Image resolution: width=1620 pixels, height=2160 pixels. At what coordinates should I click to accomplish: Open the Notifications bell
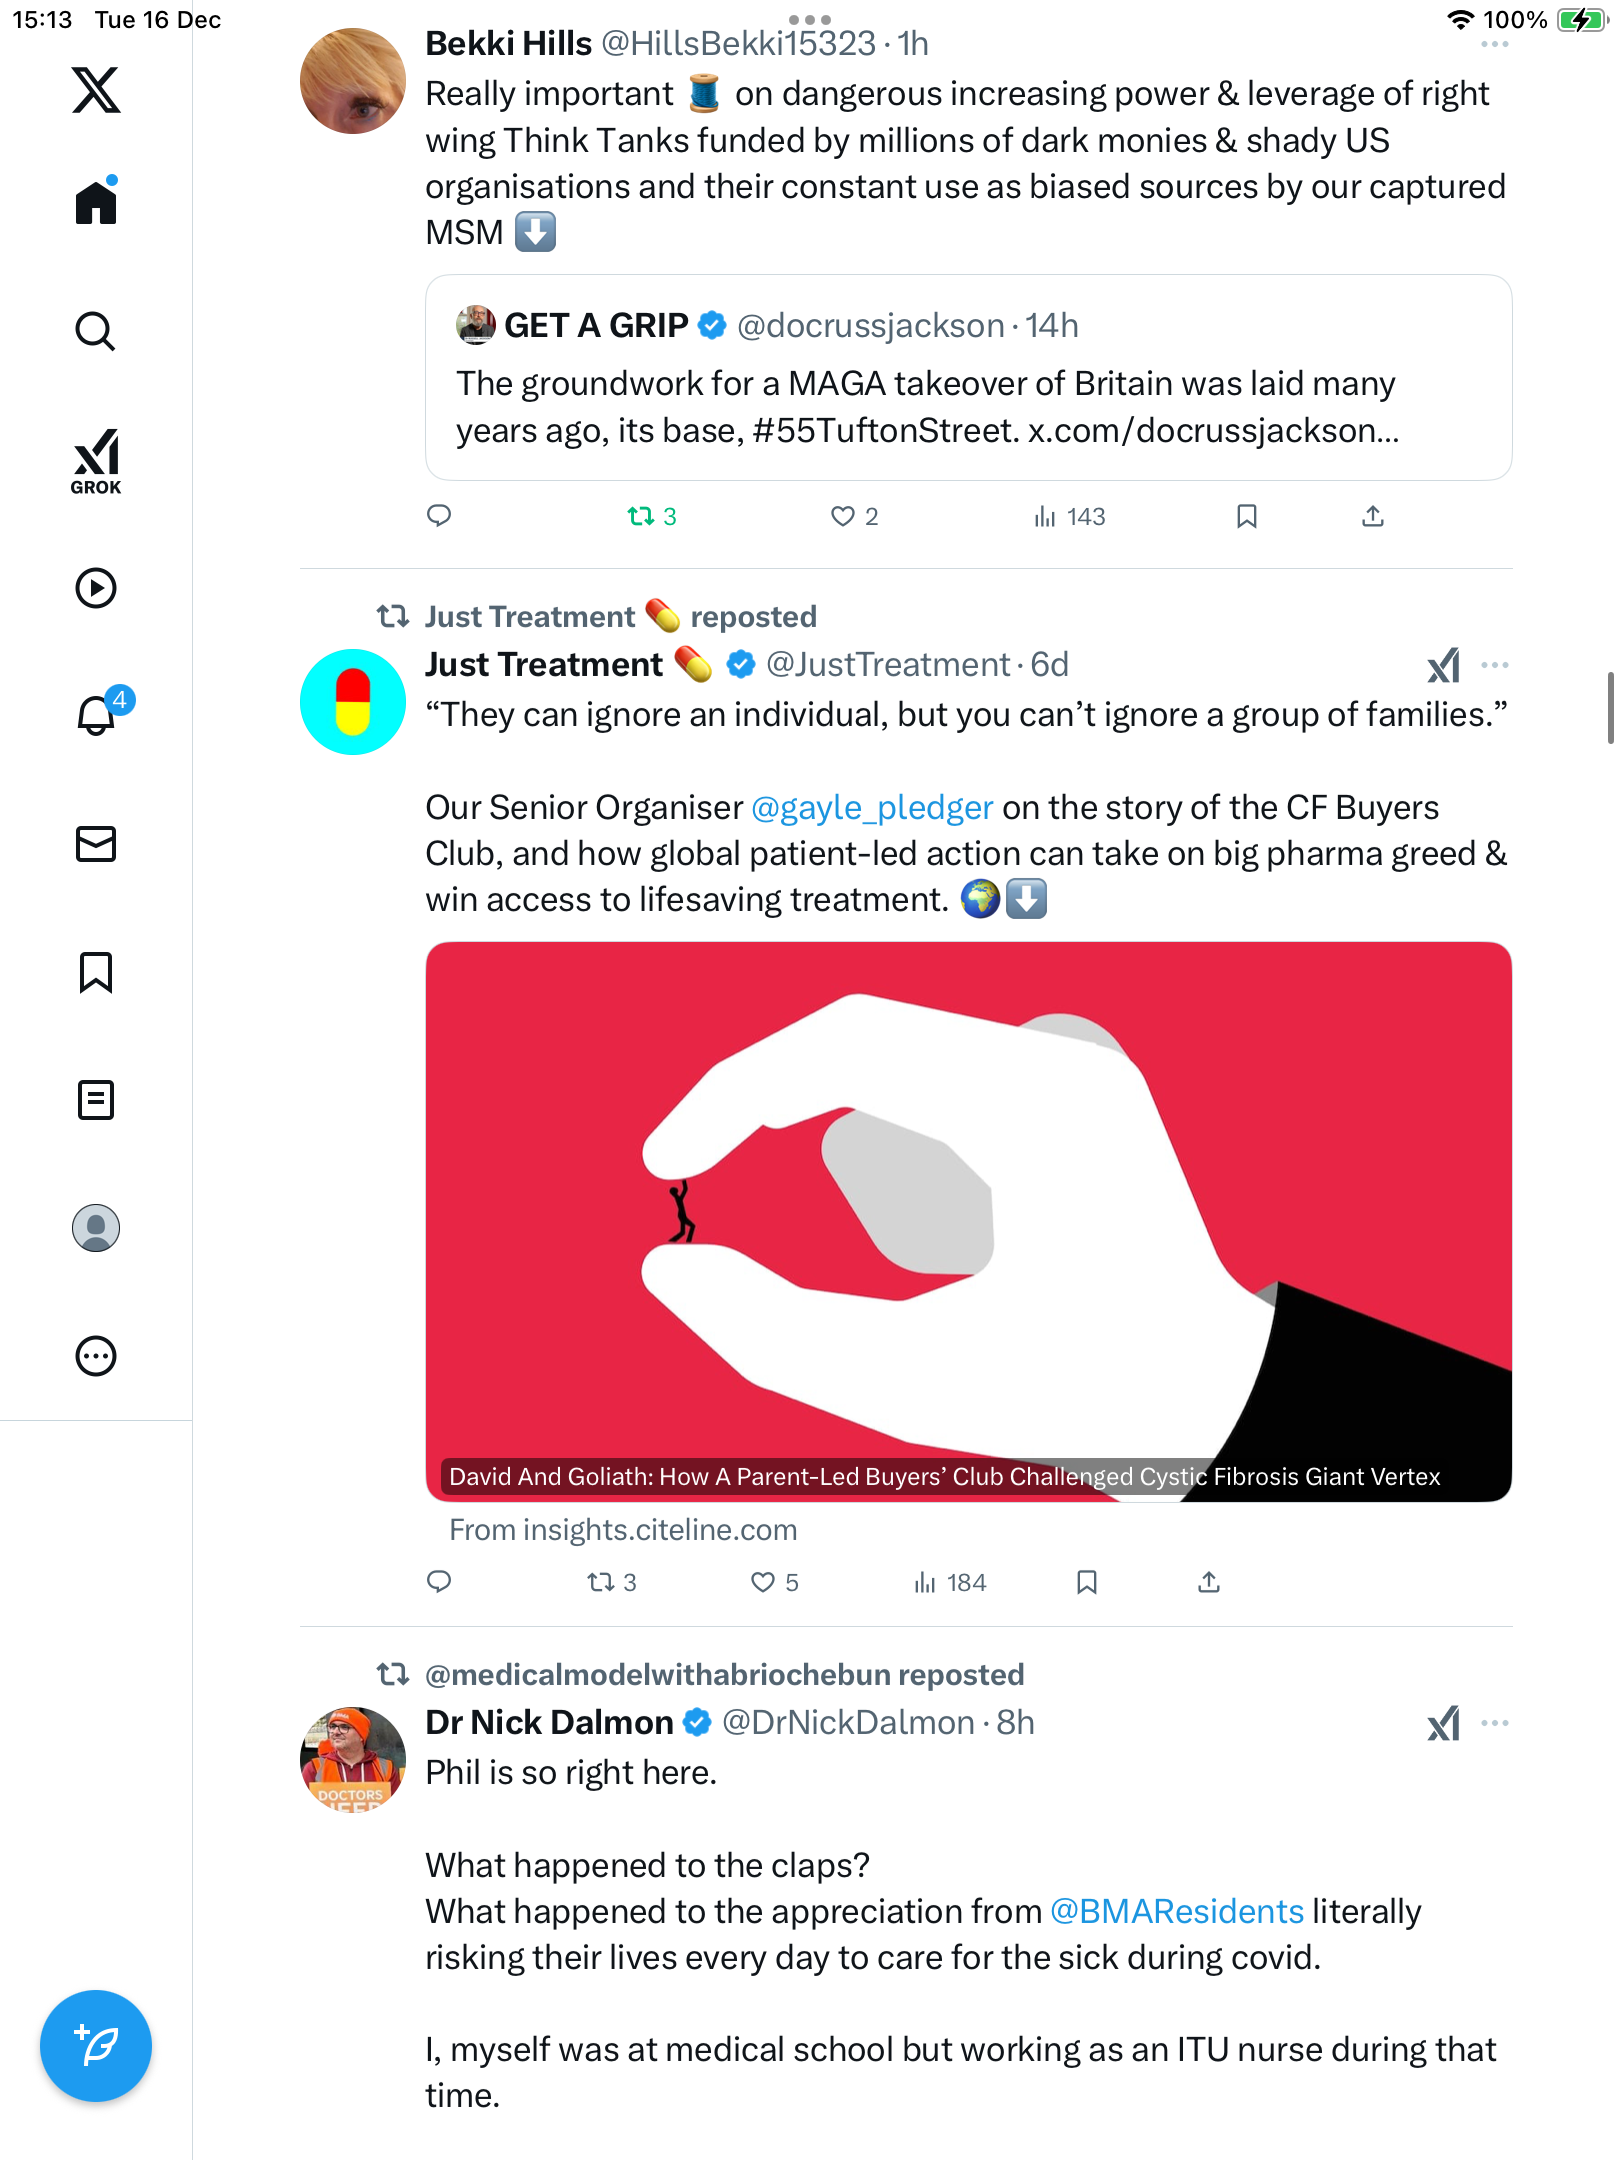[97, 715]
